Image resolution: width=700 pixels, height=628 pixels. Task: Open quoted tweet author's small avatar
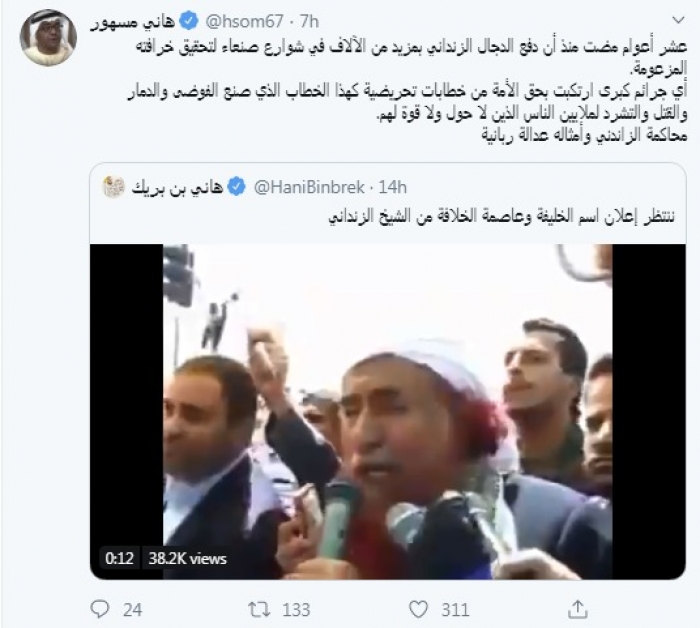pos(113,187)
